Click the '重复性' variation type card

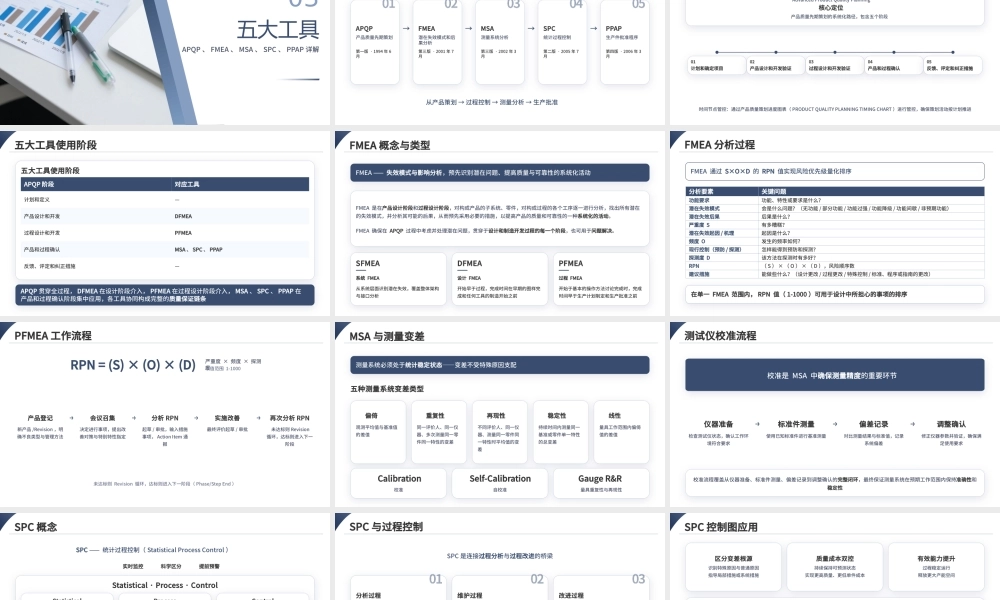coord(439,432)
